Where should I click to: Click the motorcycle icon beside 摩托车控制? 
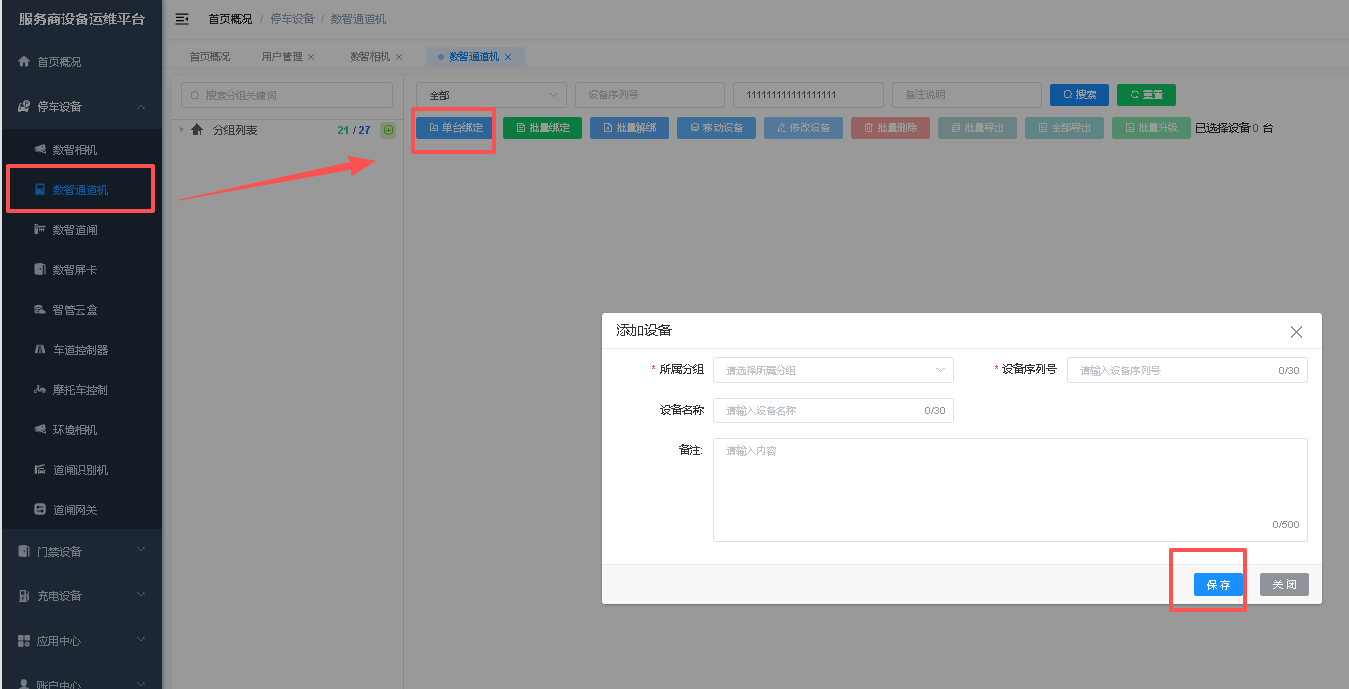[40, 390]
